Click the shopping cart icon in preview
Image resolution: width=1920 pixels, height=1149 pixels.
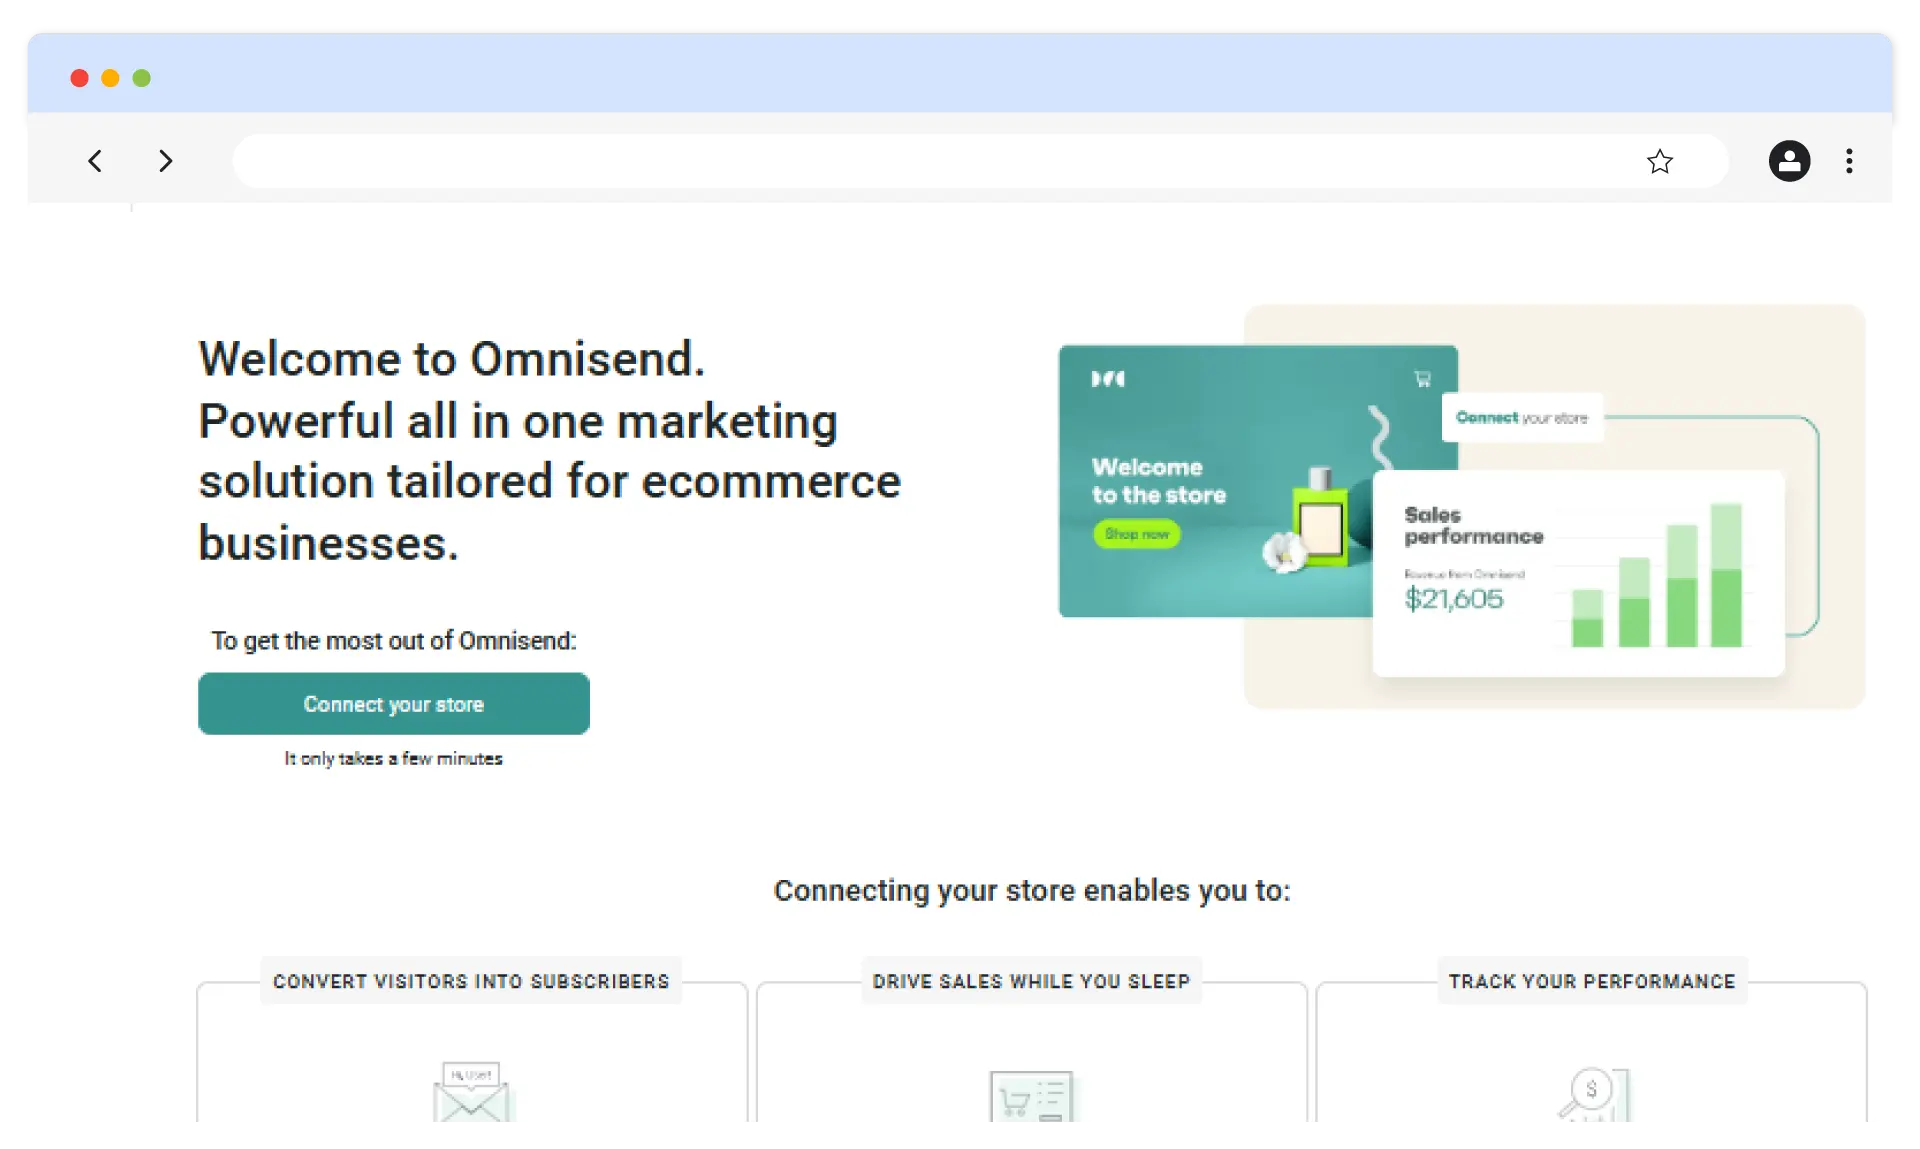(1422, 379)
